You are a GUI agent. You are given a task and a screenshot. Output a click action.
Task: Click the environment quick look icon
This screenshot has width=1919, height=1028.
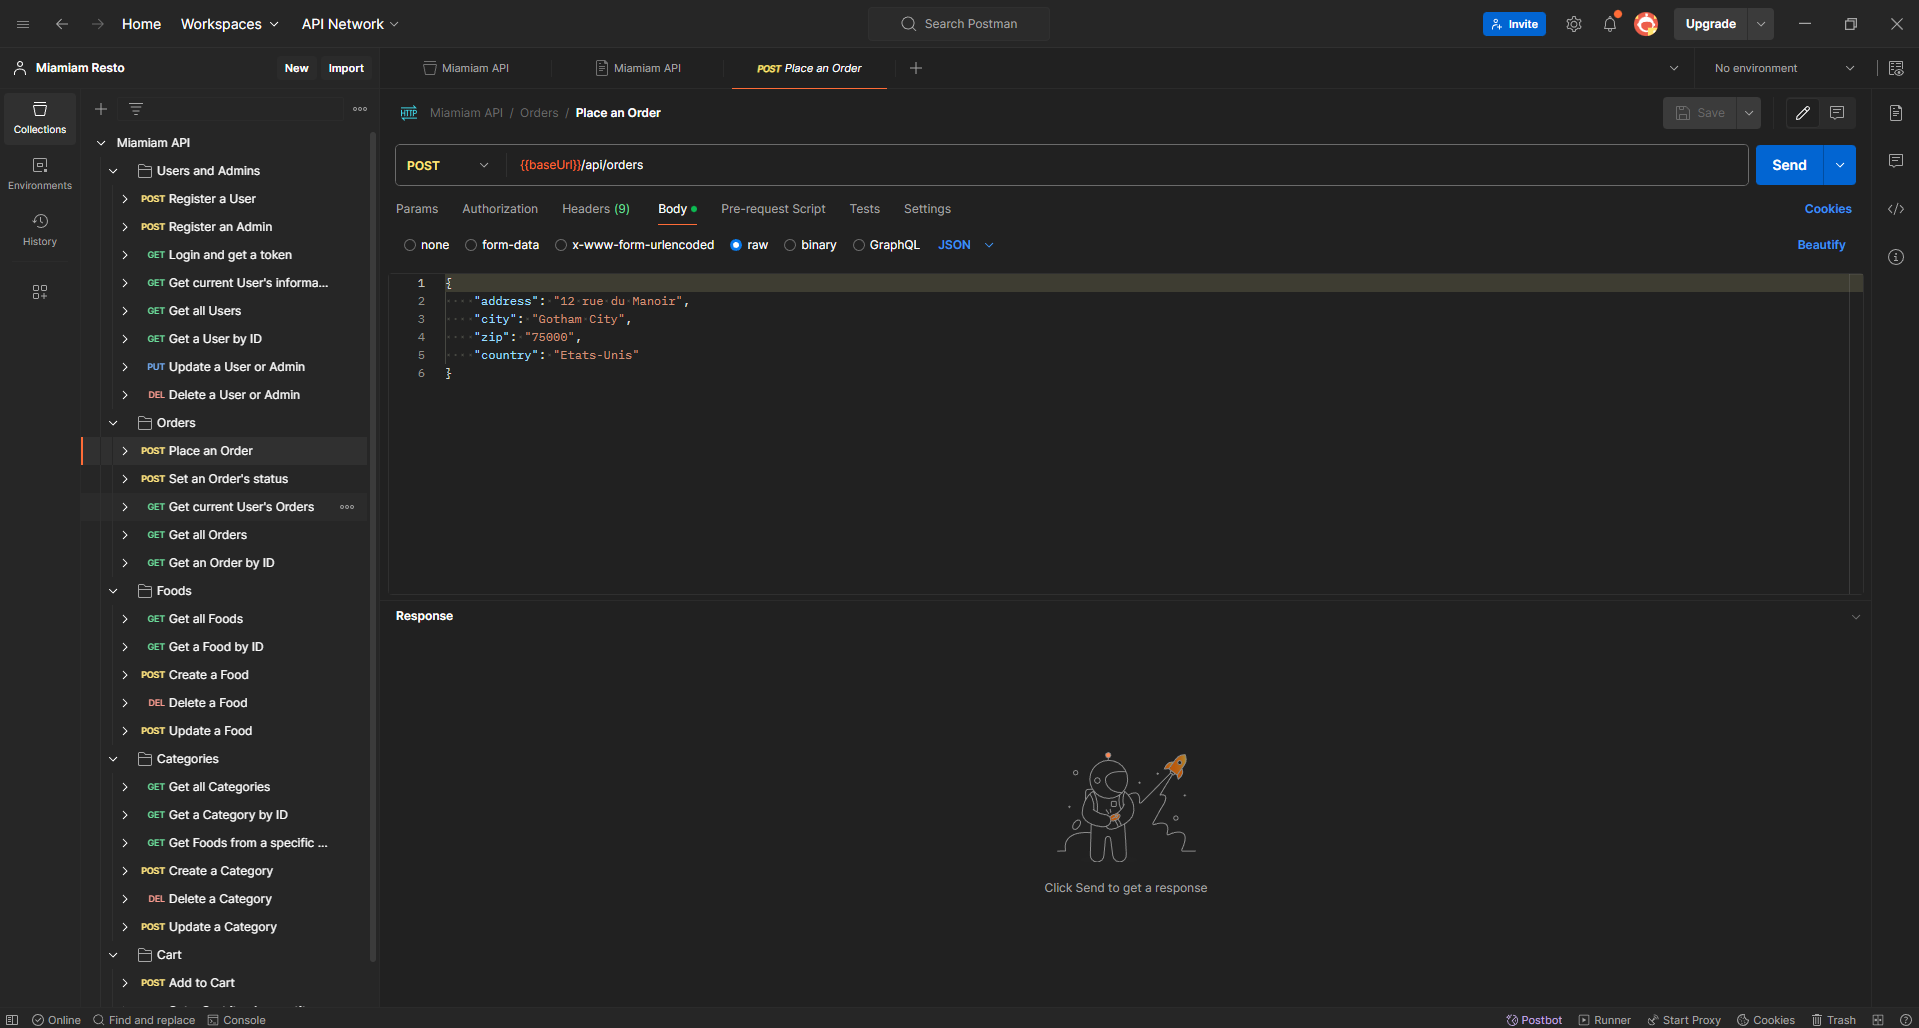tap(1896, 68)
